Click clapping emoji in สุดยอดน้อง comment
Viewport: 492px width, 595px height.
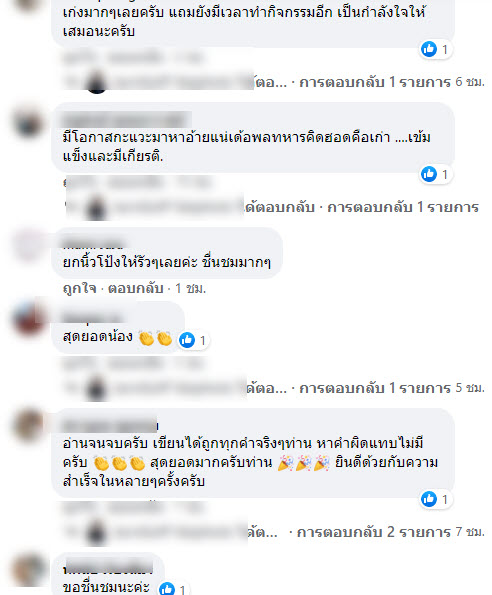[156, 338]
